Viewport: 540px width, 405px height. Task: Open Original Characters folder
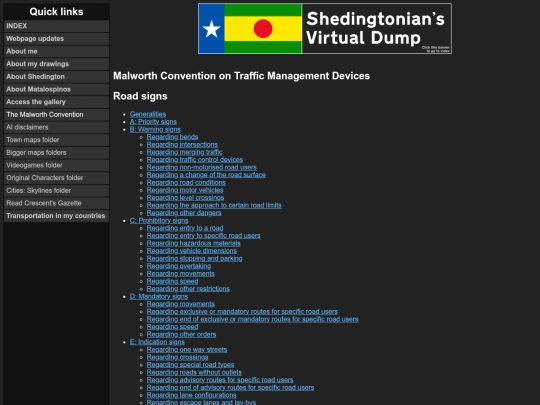point(56,178)
